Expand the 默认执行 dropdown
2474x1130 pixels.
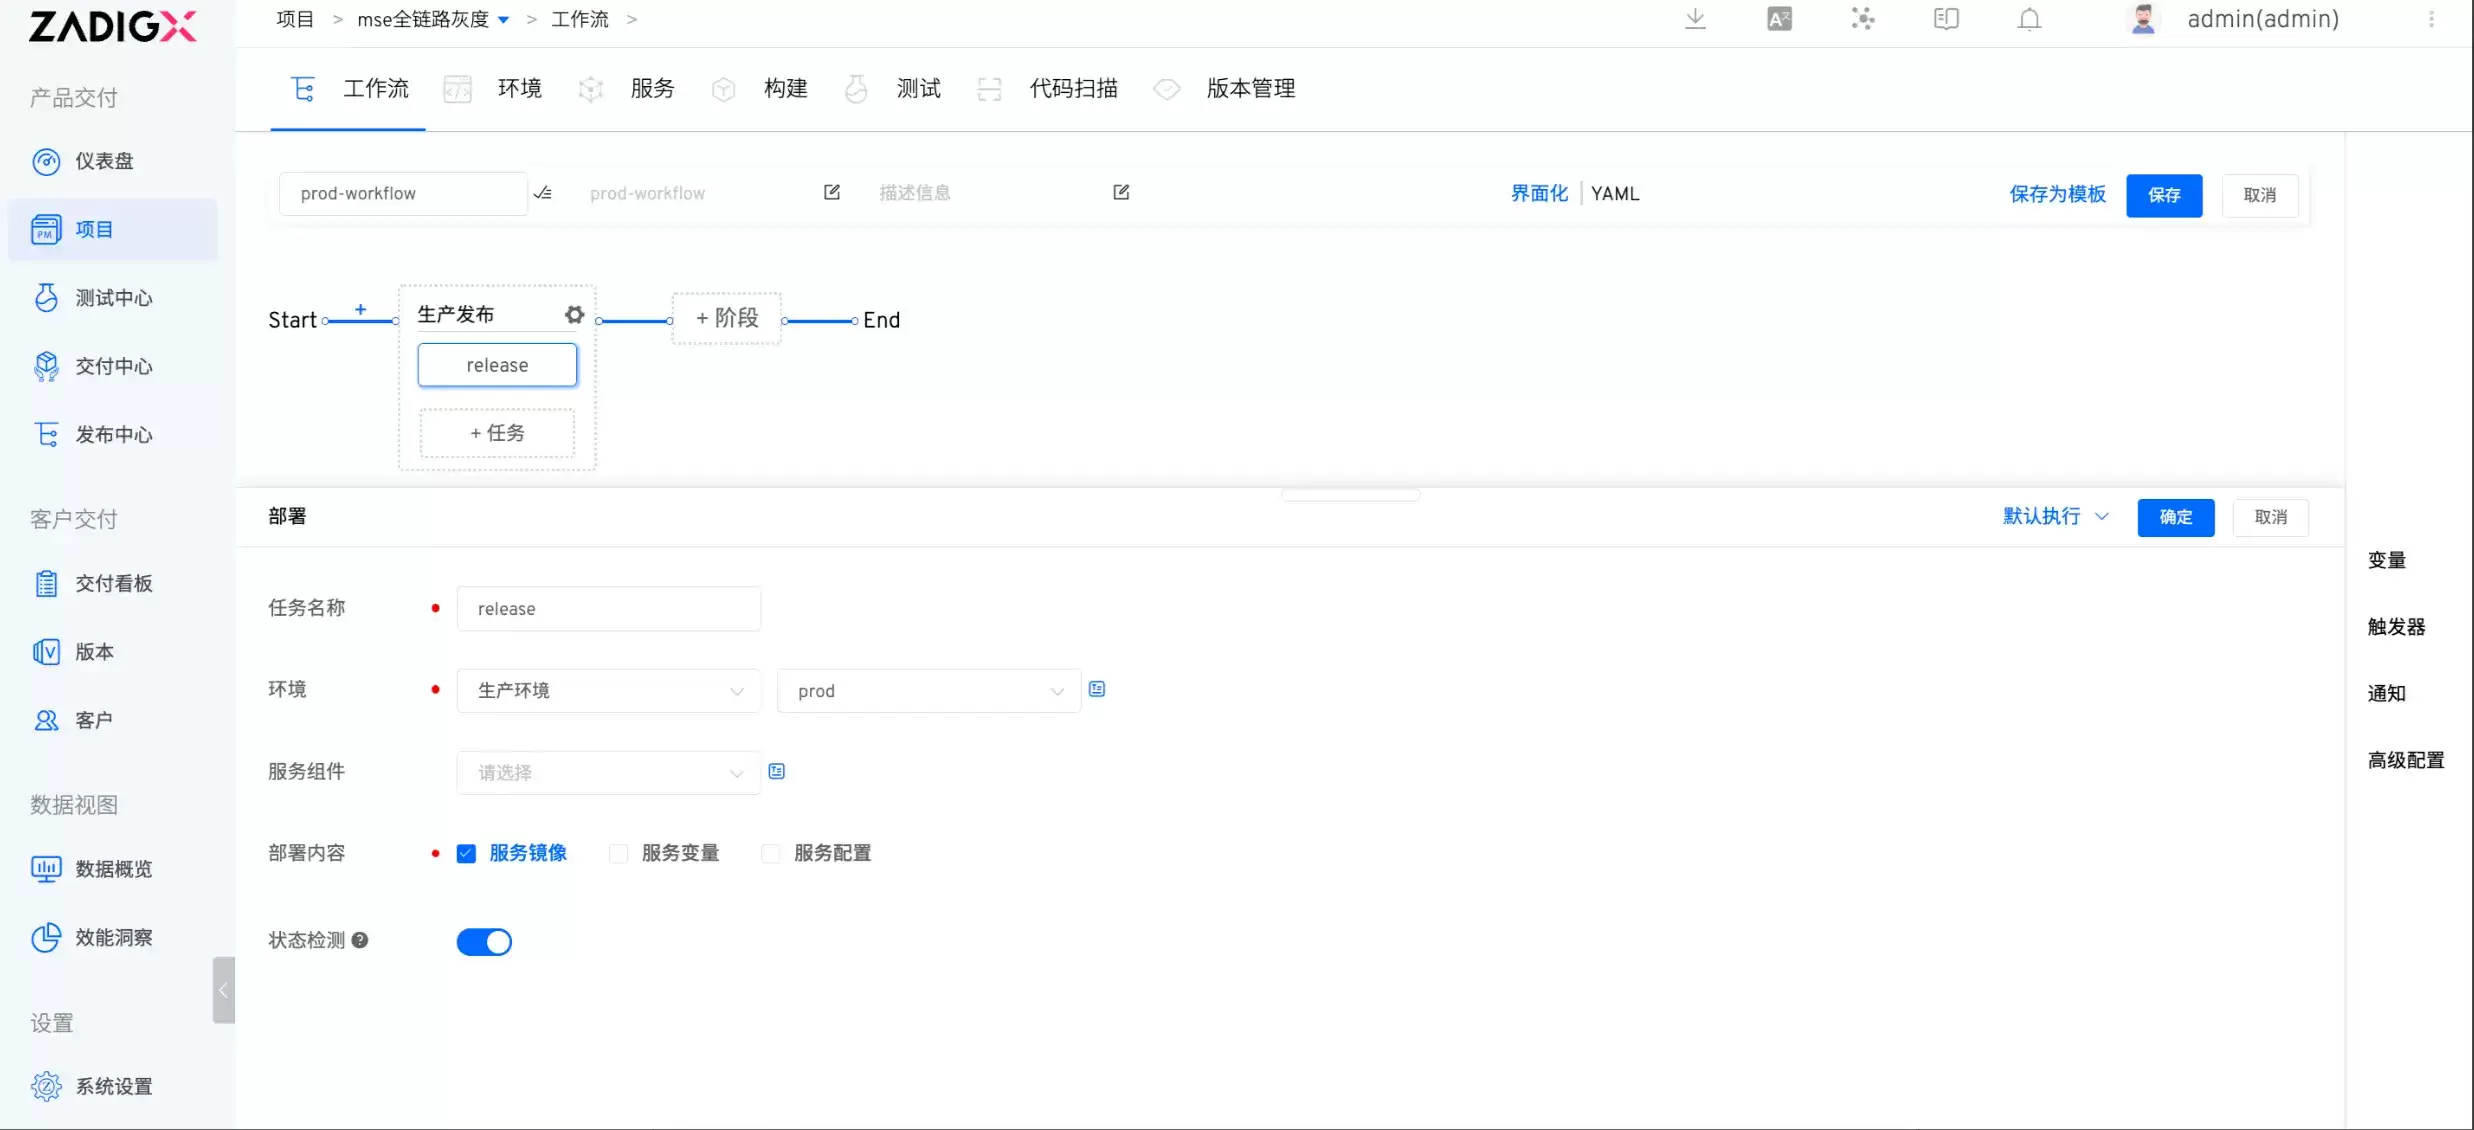[2055, 517]
